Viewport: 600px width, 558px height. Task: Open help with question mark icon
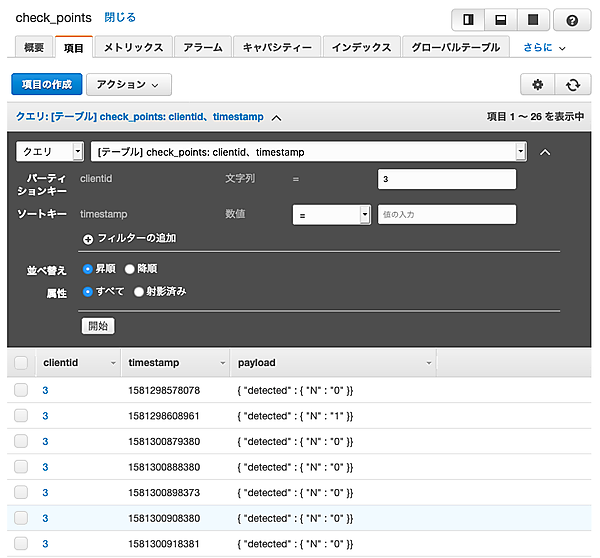pos(571,19)
